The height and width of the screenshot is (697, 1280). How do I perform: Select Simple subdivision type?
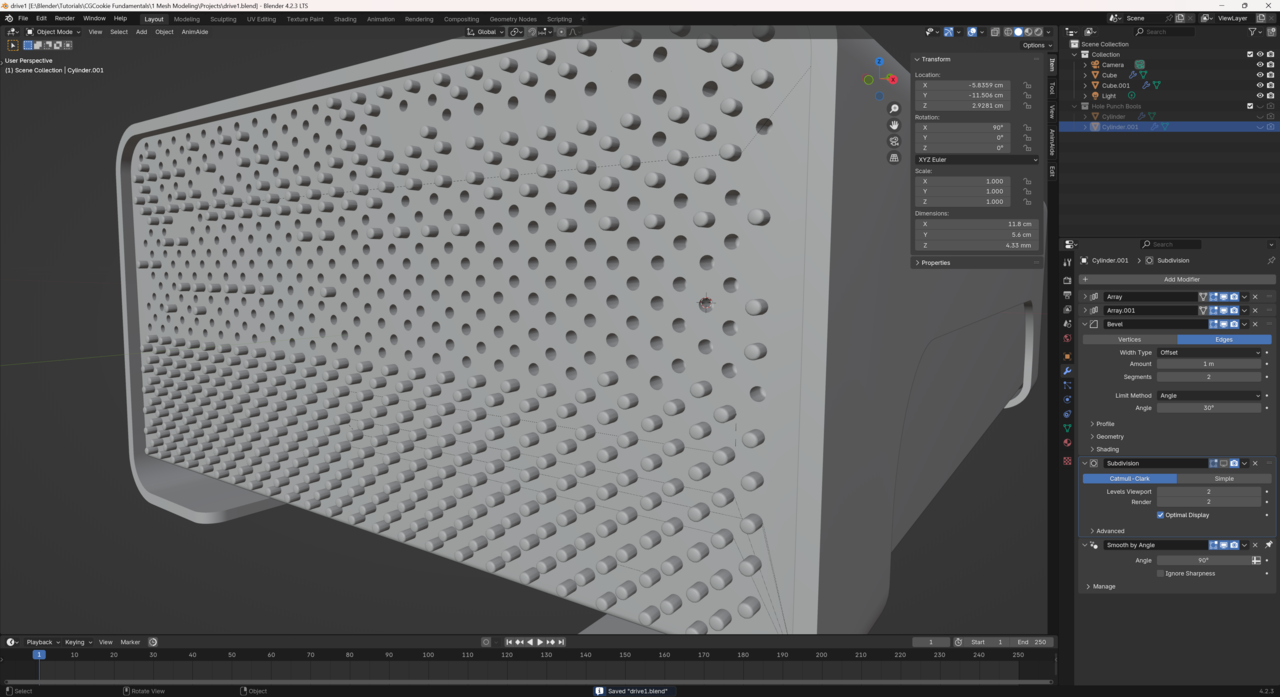(x=1223, y=479)
